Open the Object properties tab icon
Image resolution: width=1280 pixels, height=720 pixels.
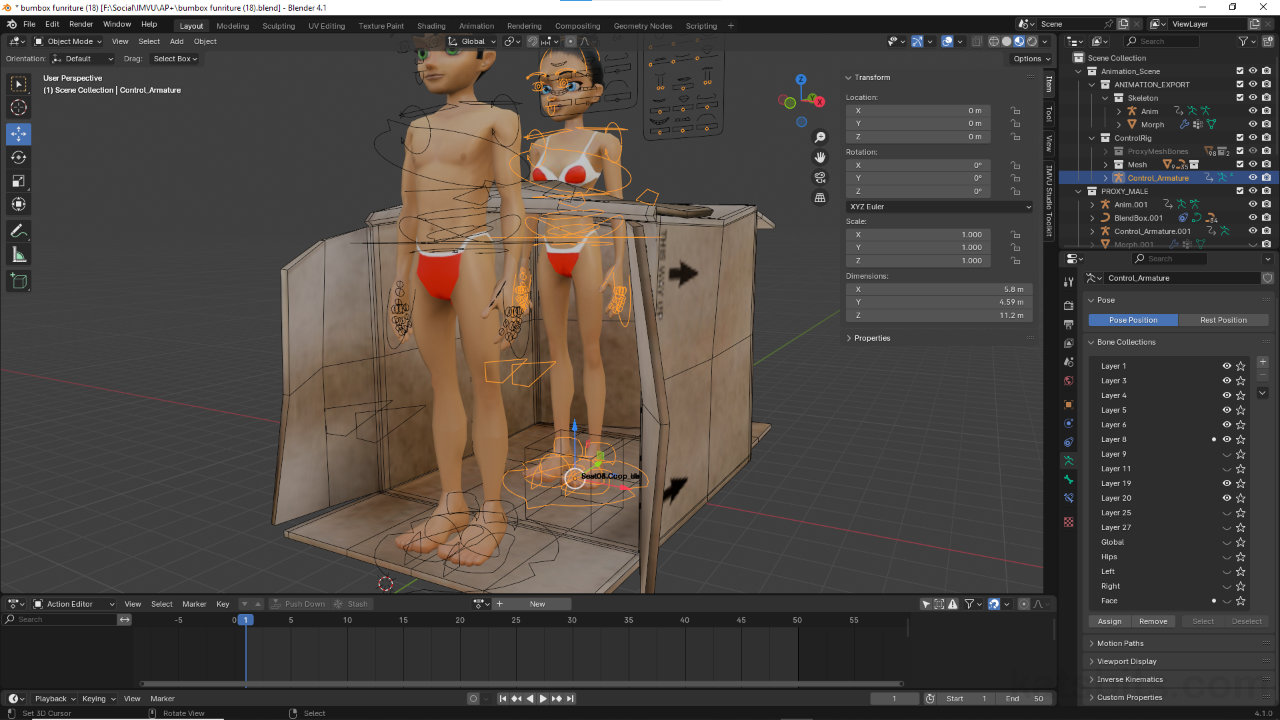[x=1069, y=404]
